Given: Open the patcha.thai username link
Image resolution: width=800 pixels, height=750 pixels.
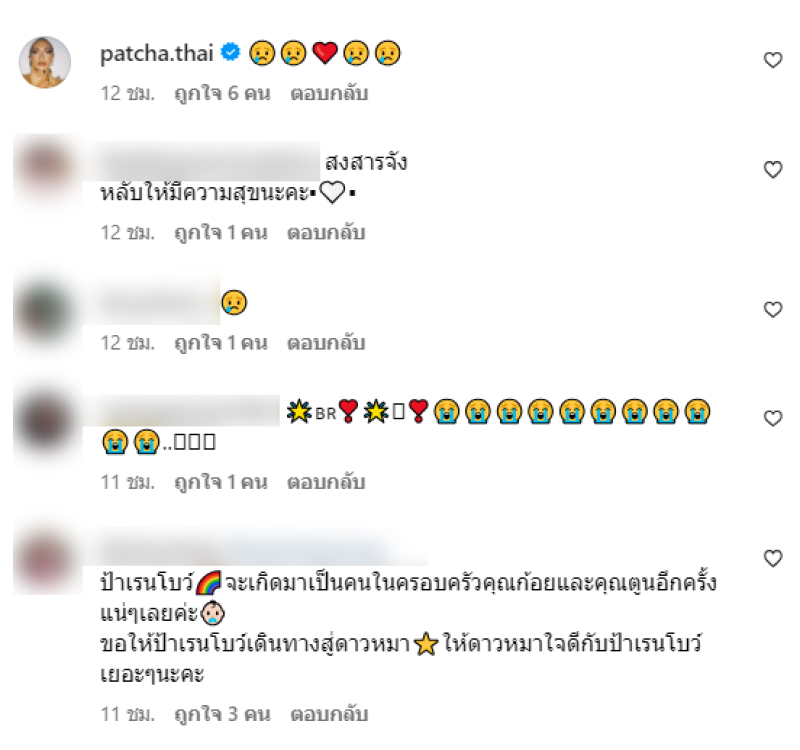Looking at the screenshot, I should (x=157, y=53).
